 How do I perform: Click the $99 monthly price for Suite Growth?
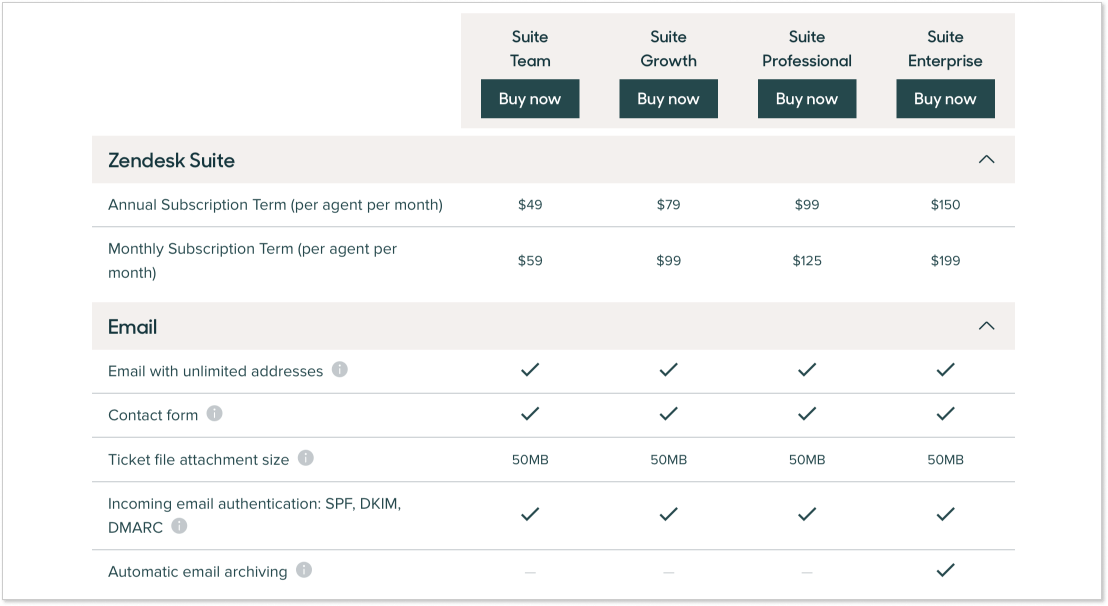tap(668, 261)
